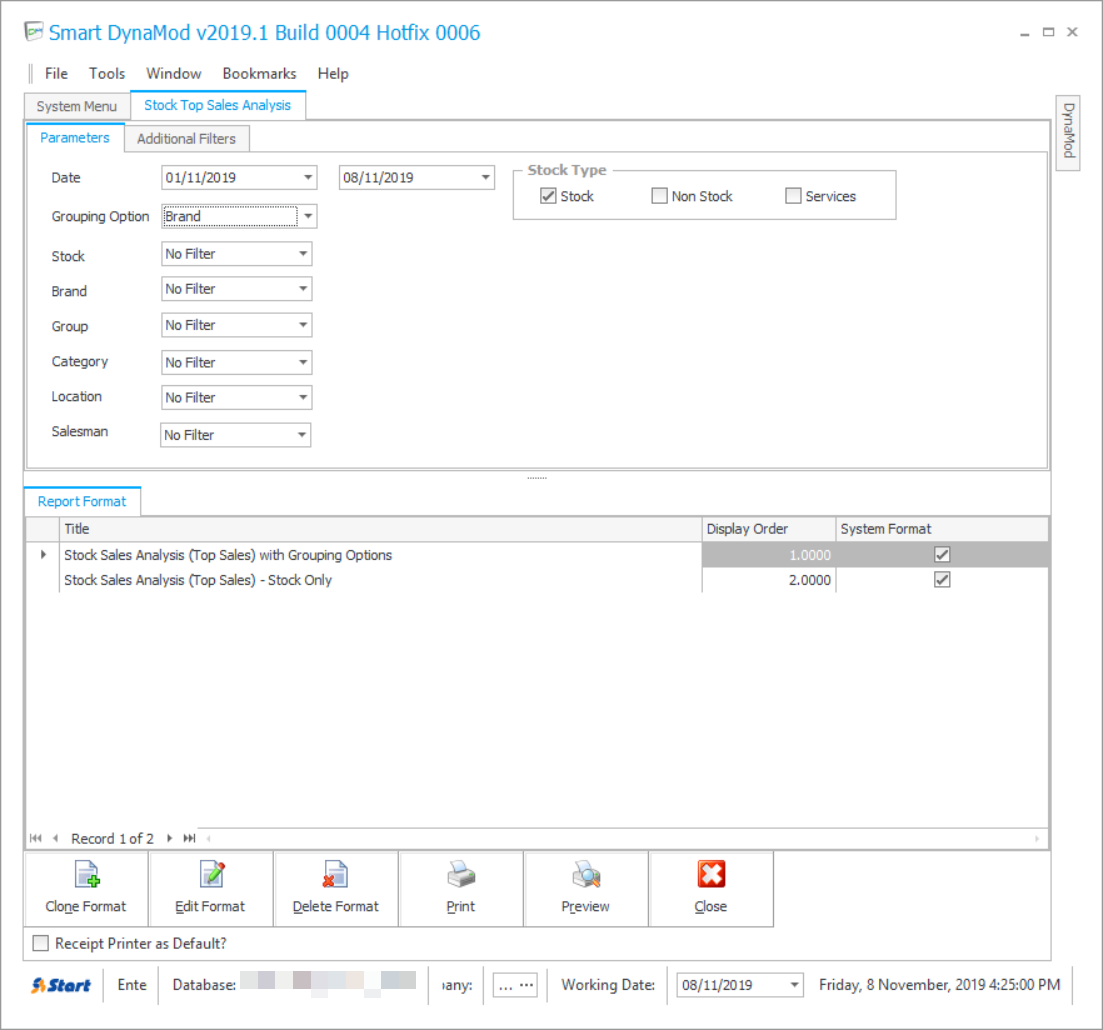Click the Delete Format icon
Screen dimensions: 1103x1030
coord(336,875)
